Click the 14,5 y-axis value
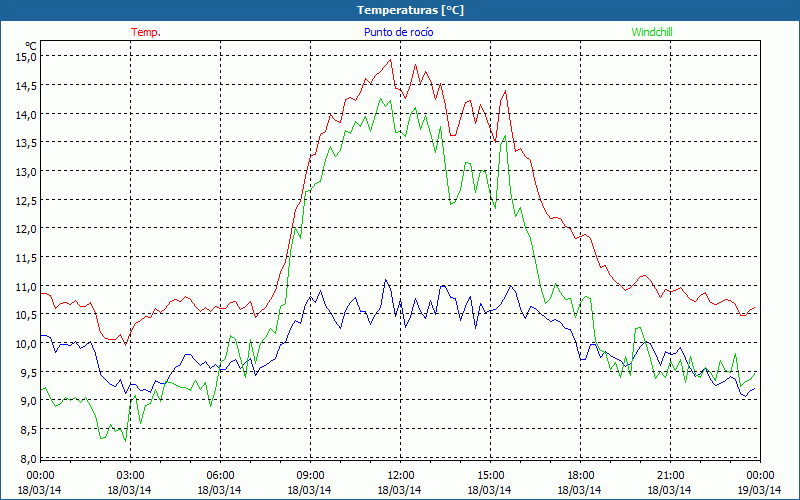Screen dimensions: 800x500 (28, 86)
